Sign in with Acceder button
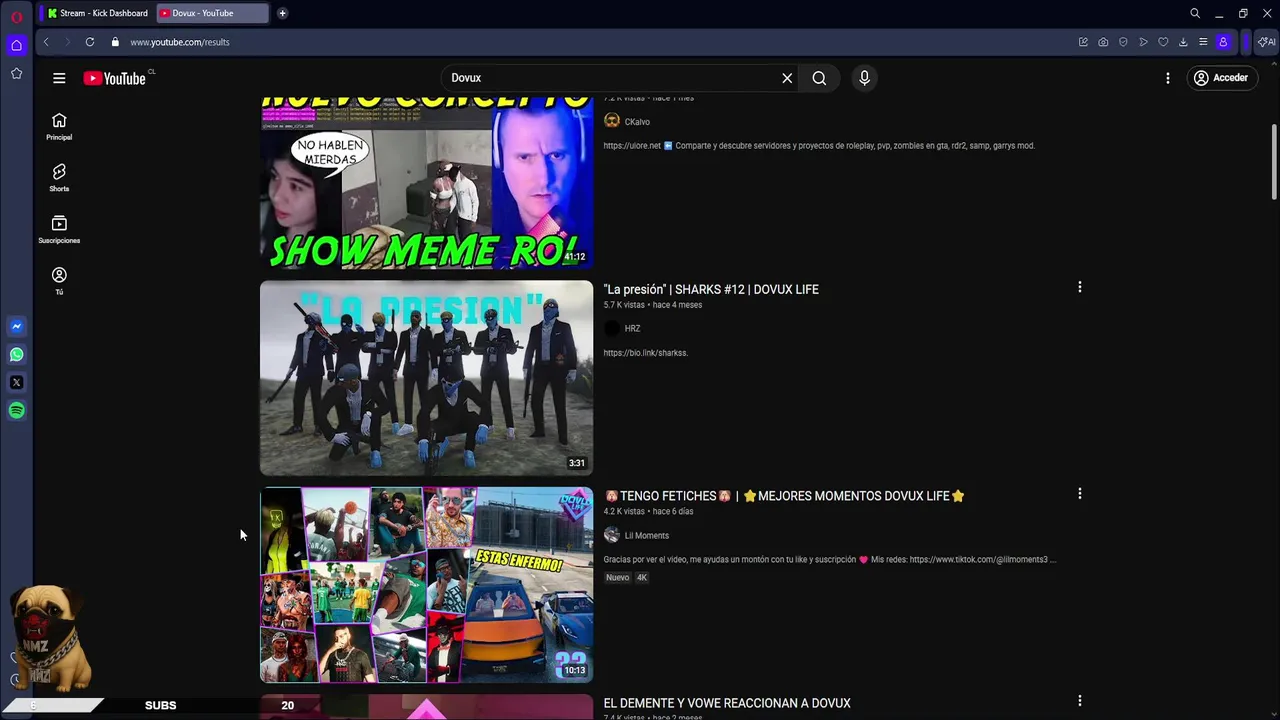 click(x=1221, y=78)
